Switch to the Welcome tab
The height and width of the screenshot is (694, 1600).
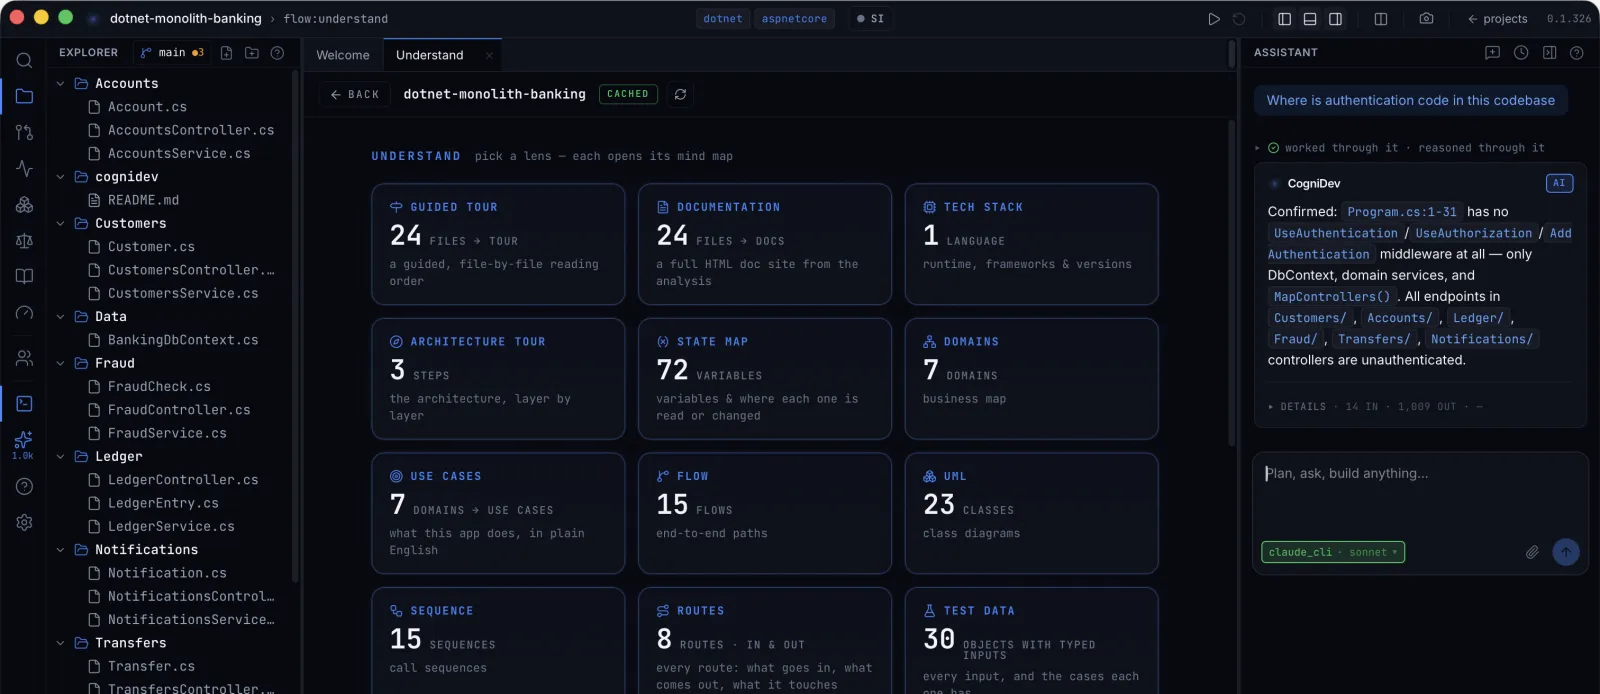(x=343, y=55)
